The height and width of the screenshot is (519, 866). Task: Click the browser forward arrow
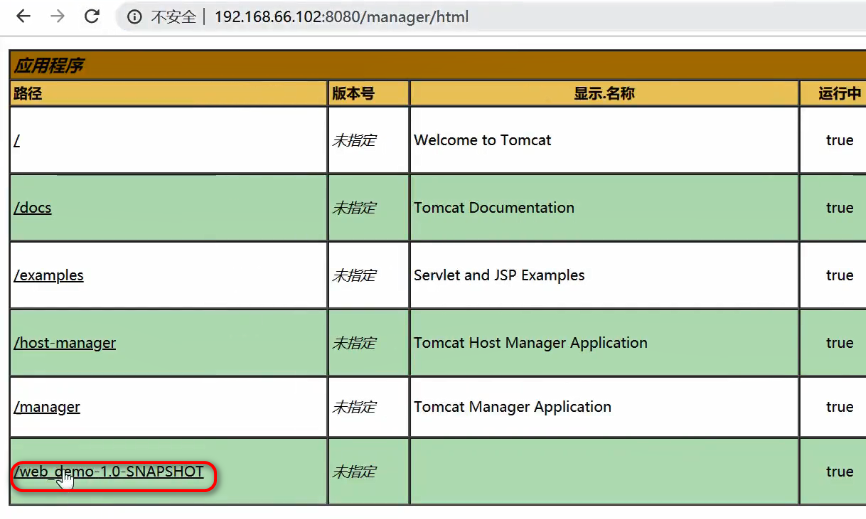(x=57, y=16)
